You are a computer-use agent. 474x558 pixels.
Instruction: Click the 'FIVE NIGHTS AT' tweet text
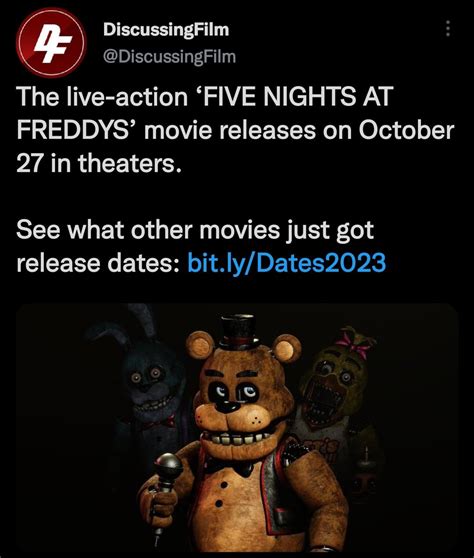pyautogui.click(x=296, y=97)
